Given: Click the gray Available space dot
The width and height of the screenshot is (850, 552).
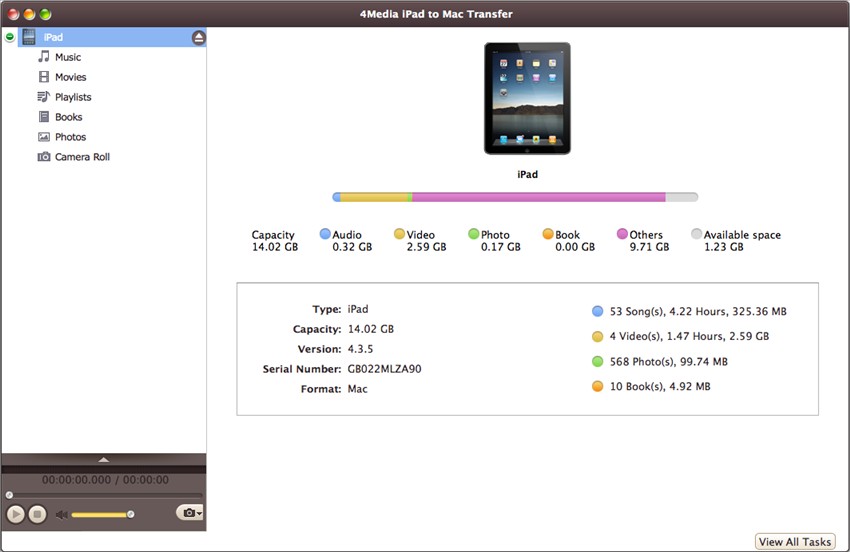Looking at the screenshot, I should [697, 234].
